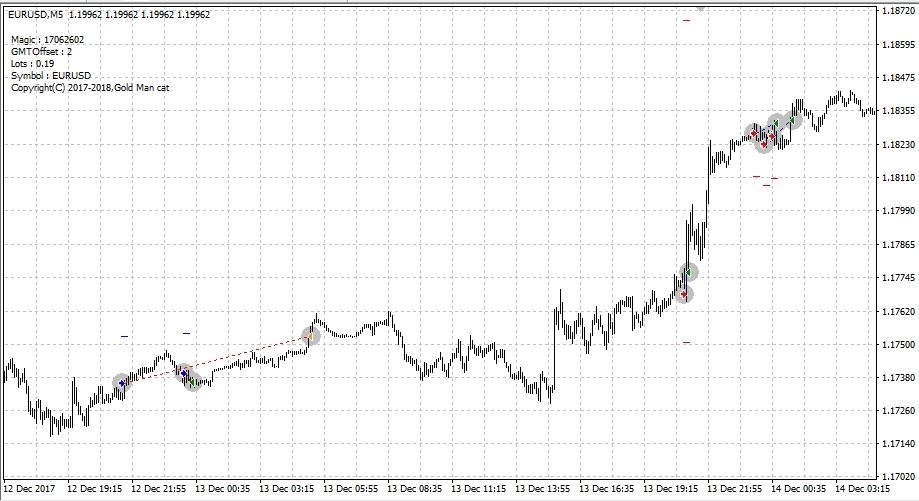Click the green marker at the 1.17745 level
The width and height of the screenshot is (919, 501).
689,272
